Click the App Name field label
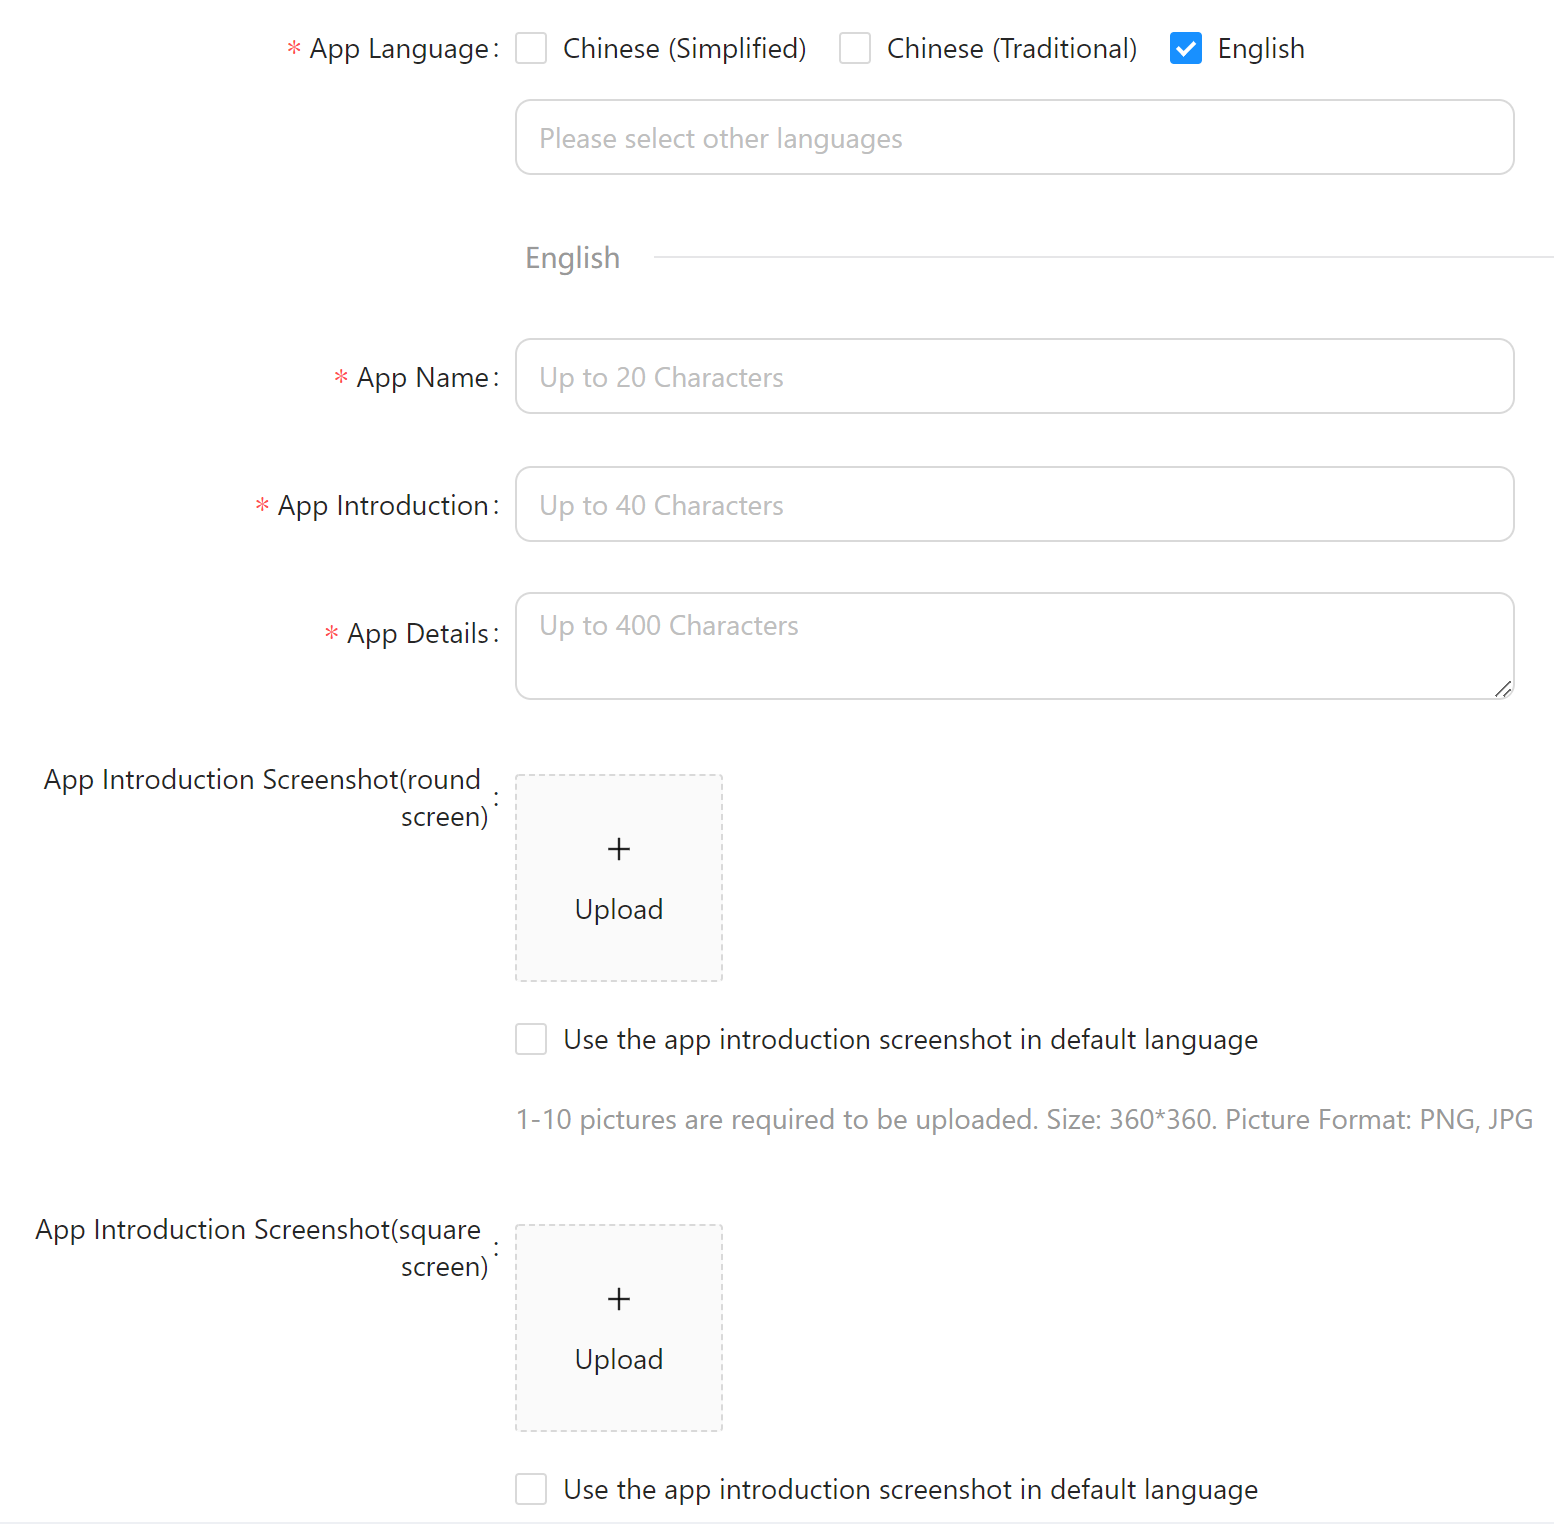1554x1524 pixels. pyautogui.click(x=423, y=378)
